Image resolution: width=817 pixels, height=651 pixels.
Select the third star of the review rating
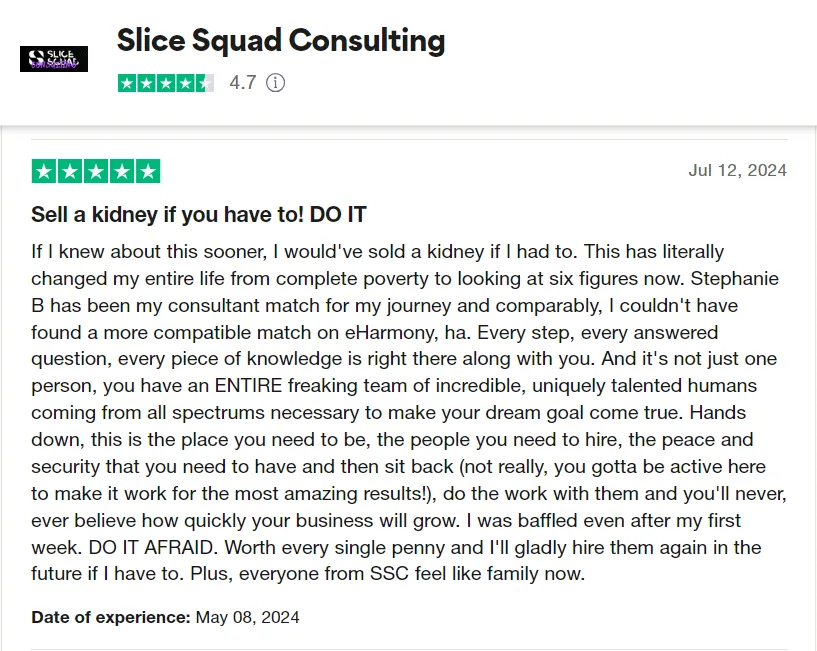[96, 171]
